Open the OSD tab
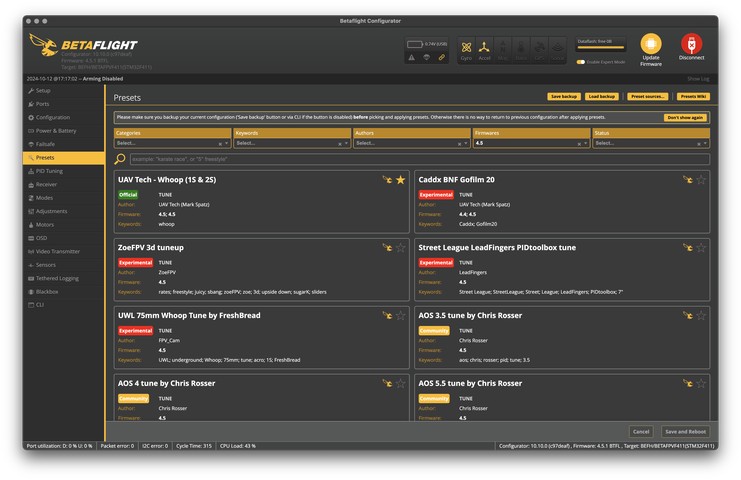 coord(63,238)
